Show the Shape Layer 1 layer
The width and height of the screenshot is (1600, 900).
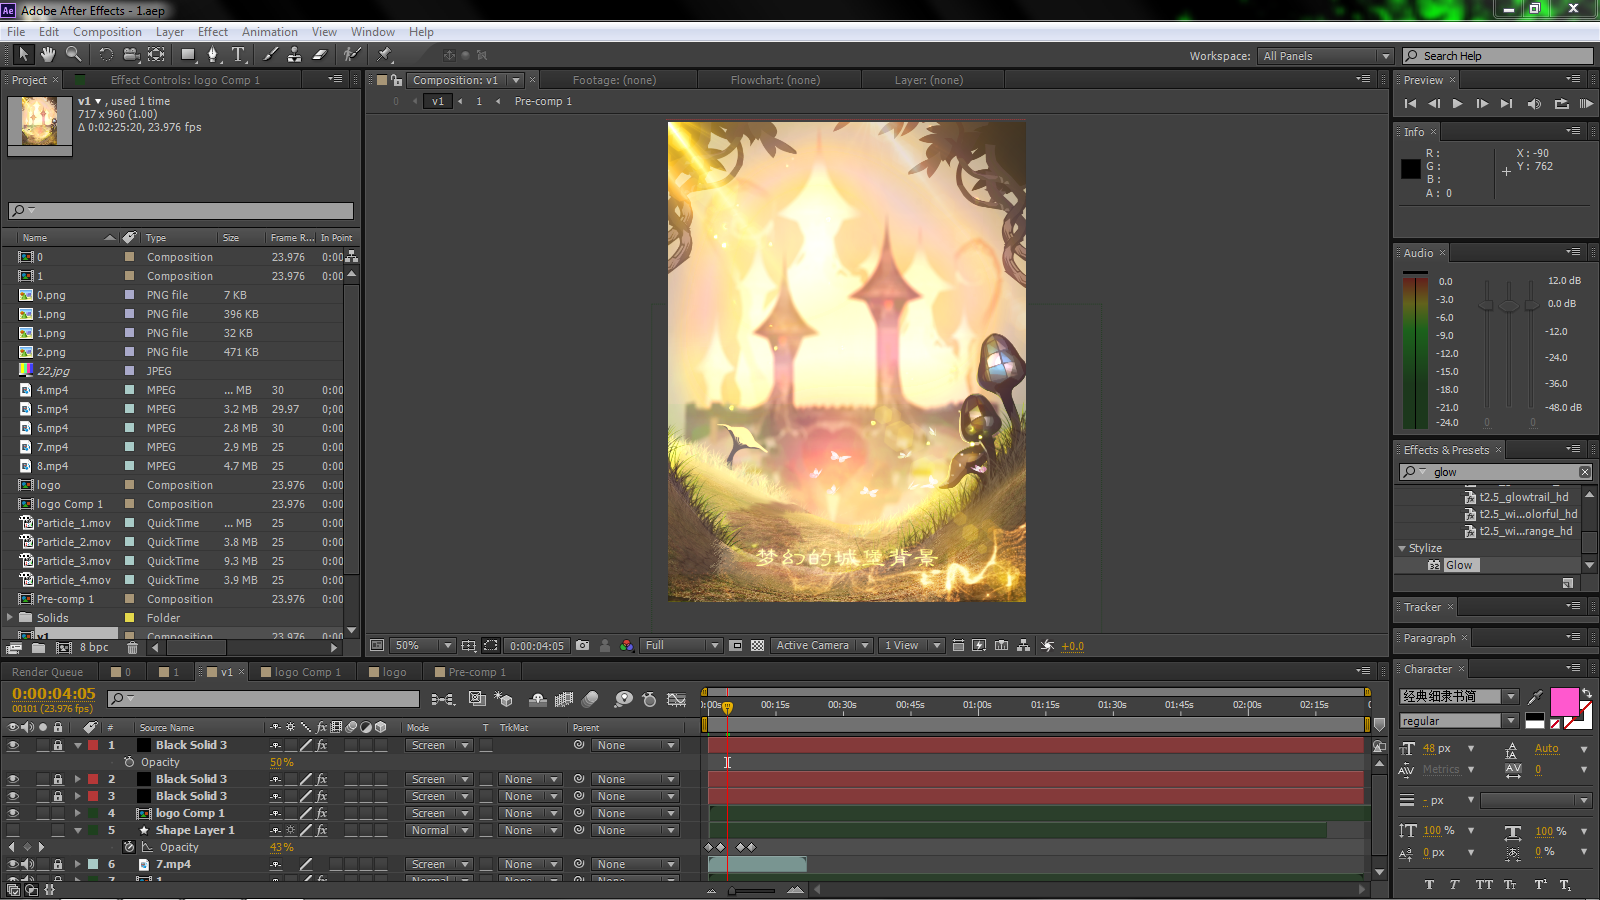13,831
